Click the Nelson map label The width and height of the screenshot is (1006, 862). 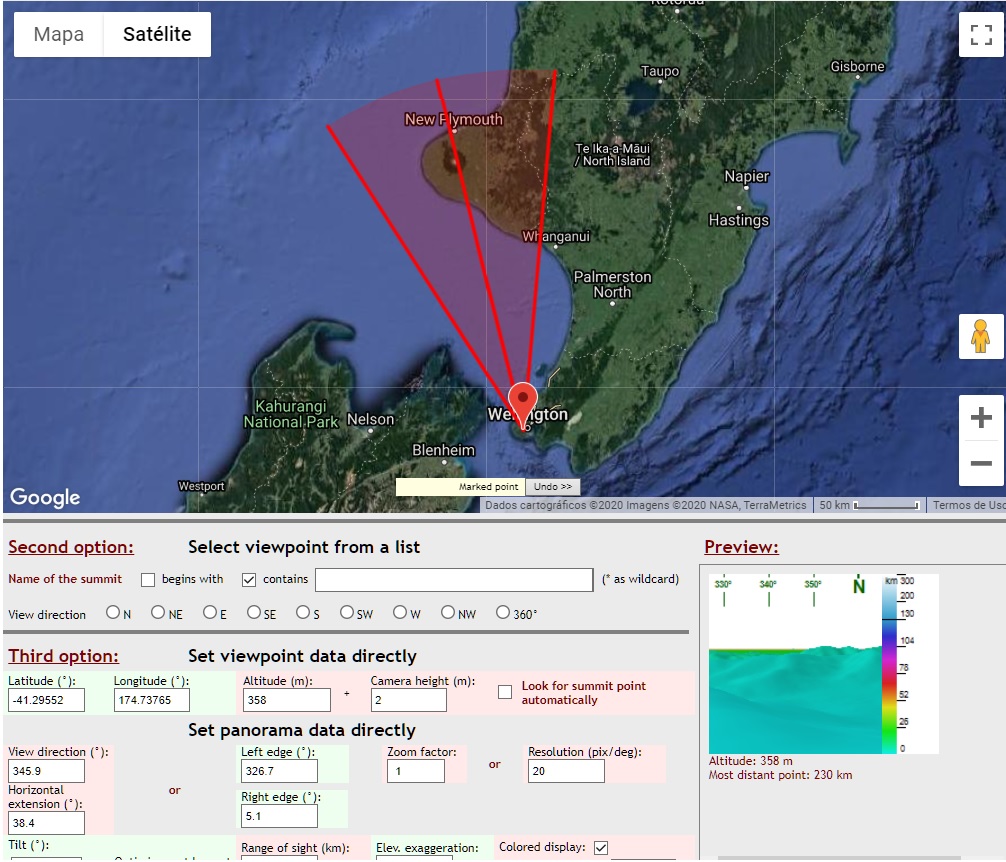tap(370, 419)
